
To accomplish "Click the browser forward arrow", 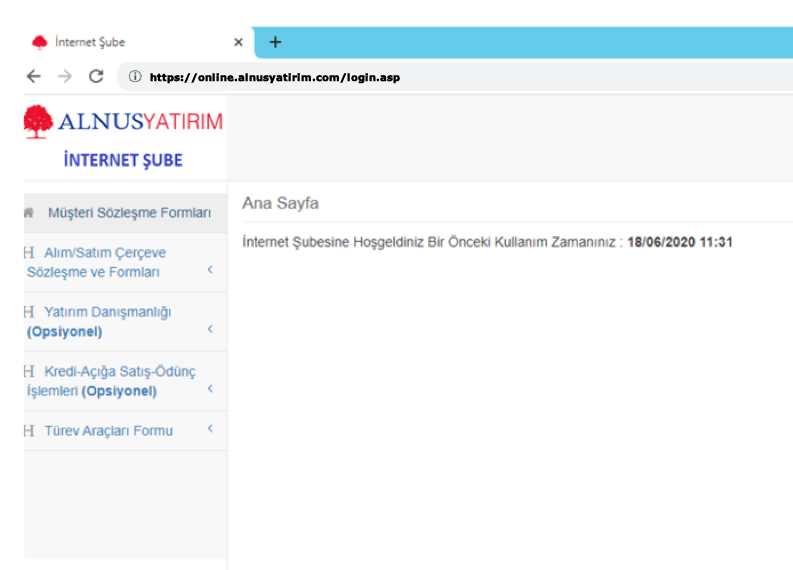I will tap(65, 77).
